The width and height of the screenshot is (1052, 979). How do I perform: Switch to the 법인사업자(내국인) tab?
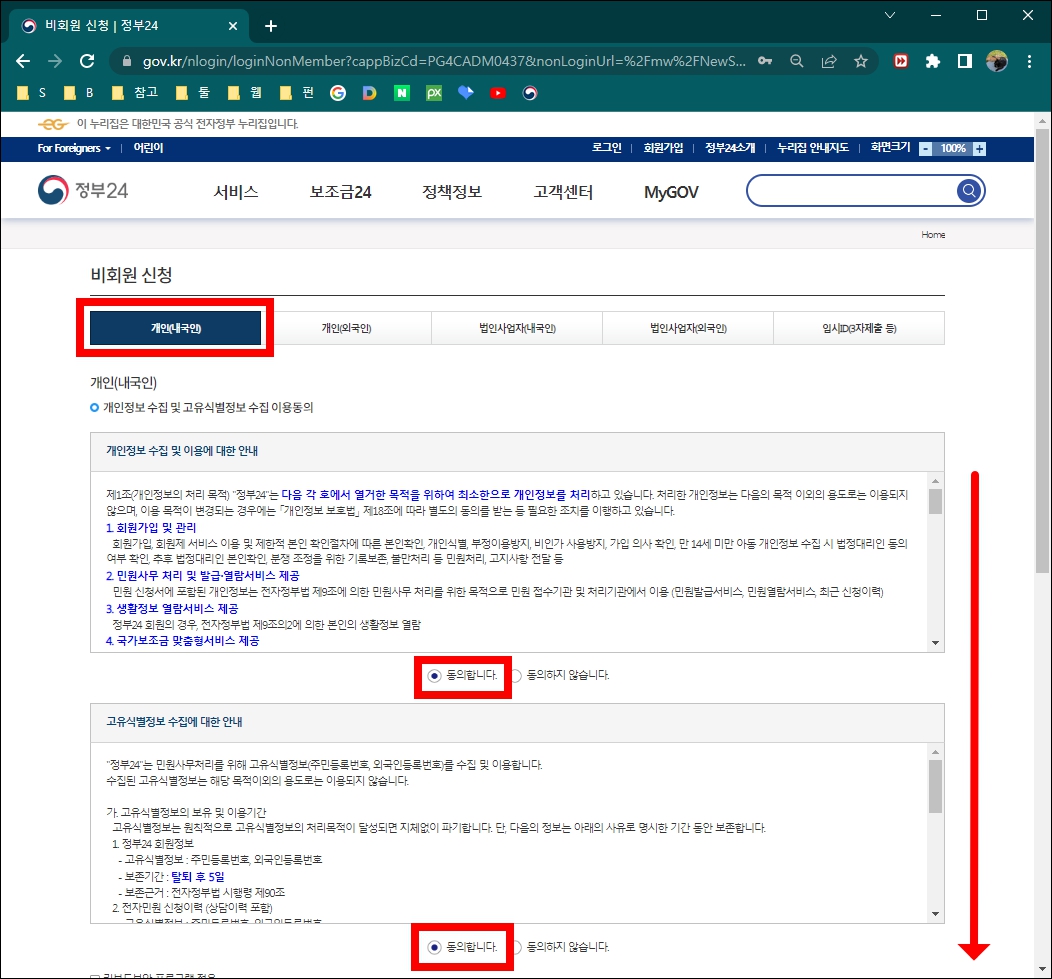tap(515, 327)
